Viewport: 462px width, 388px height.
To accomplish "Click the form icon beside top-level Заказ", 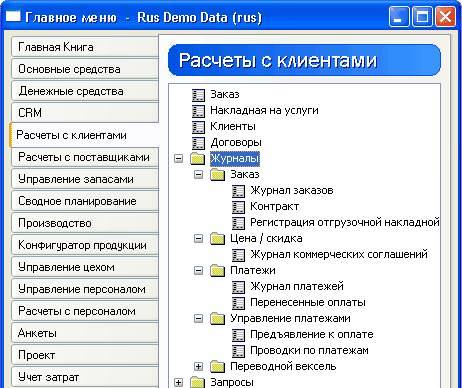I will coord(198,95).
